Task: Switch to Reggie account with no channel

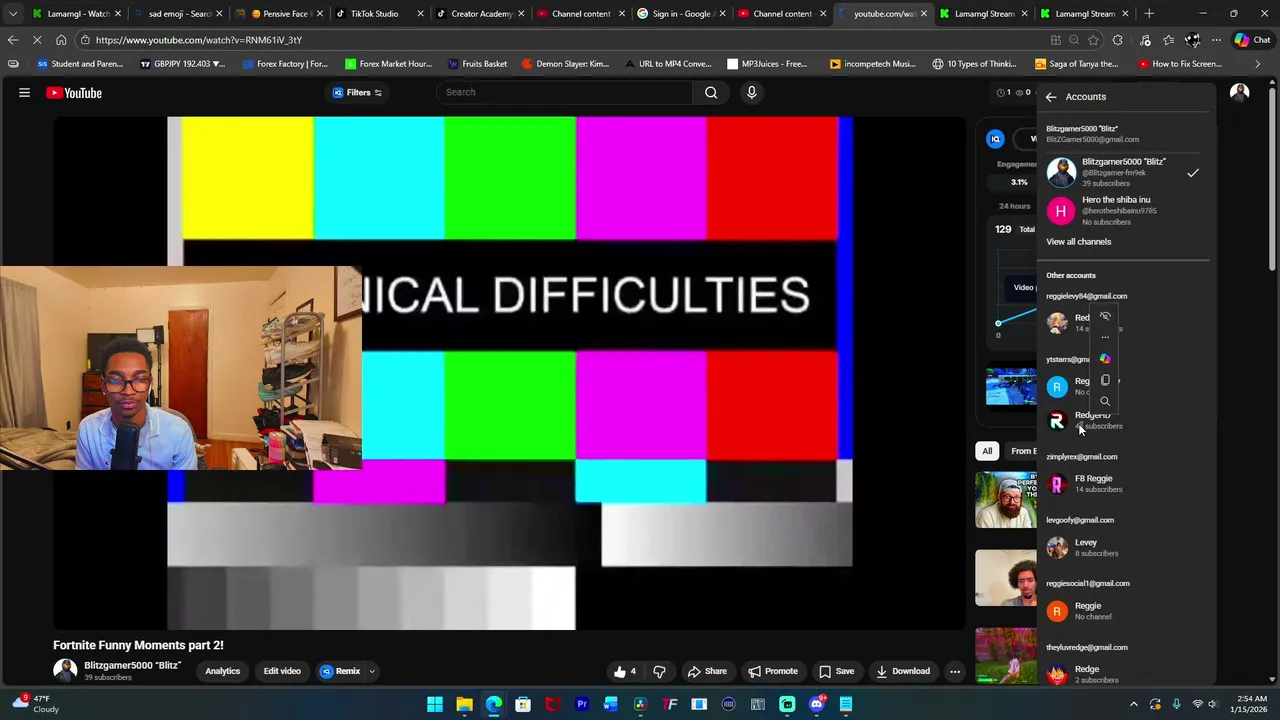Action: [x=1124, y=611]
